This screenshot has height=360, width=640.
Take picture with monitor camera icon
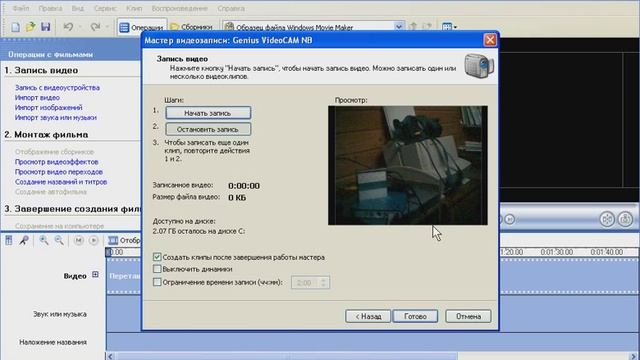click(x=625, y=219)
